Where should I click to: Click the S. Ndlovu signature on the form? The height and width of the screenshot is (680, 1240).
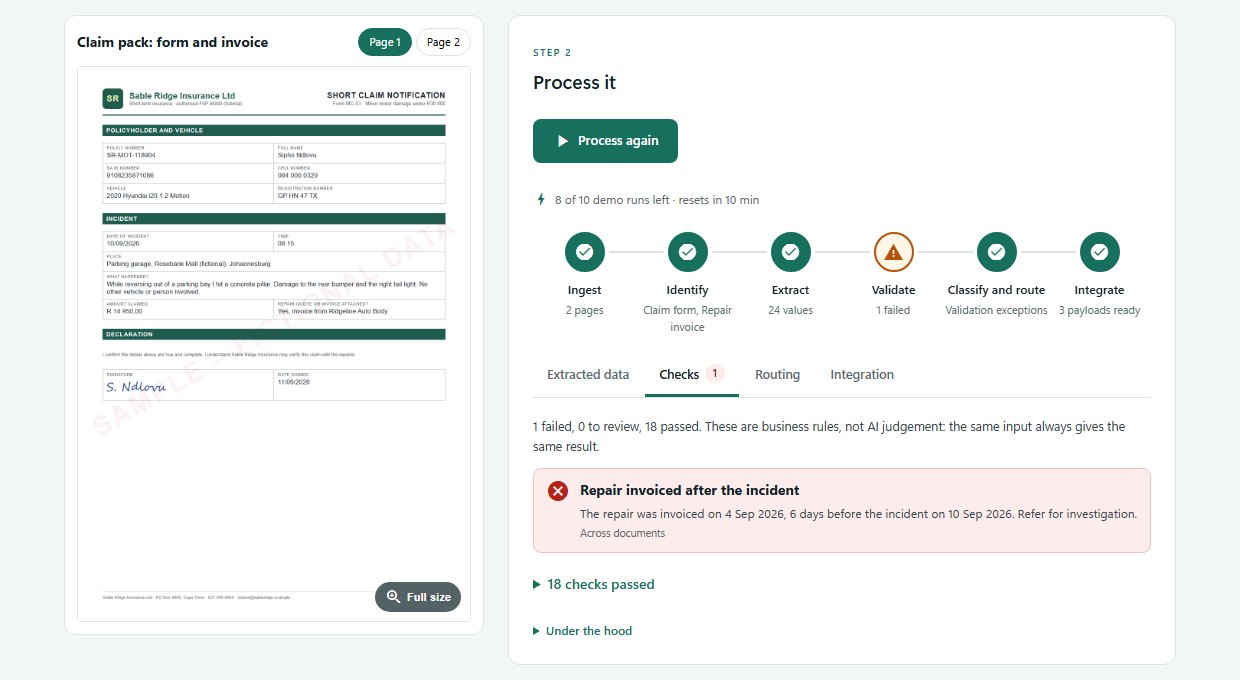[x=135, y=387]
